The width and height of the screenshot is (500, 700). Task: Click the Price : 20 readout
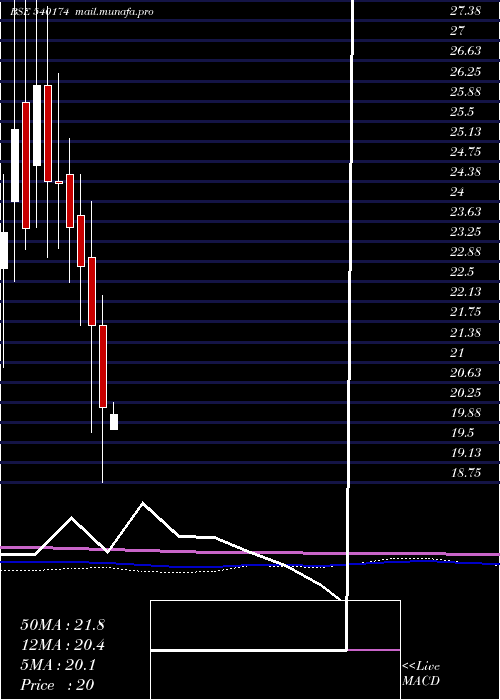pos(57,685)
